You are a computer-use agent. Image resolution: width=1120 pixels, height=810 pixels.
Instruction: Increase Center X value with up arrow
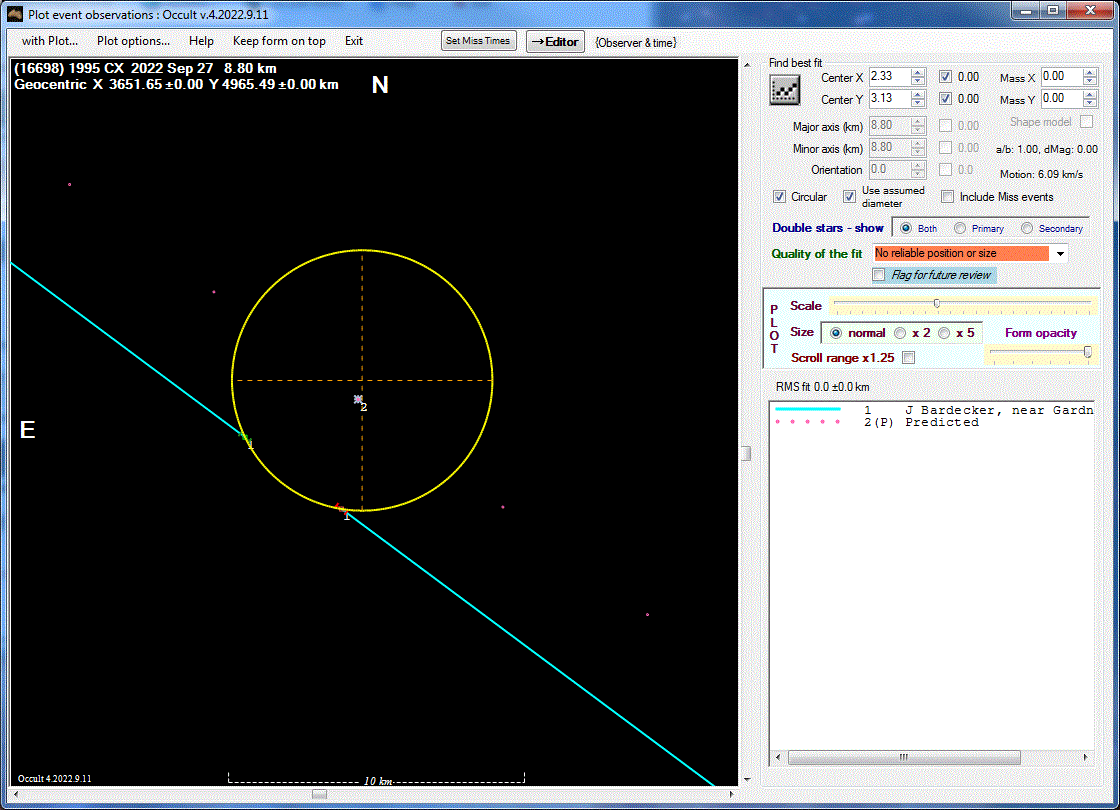tap(917, 72)
